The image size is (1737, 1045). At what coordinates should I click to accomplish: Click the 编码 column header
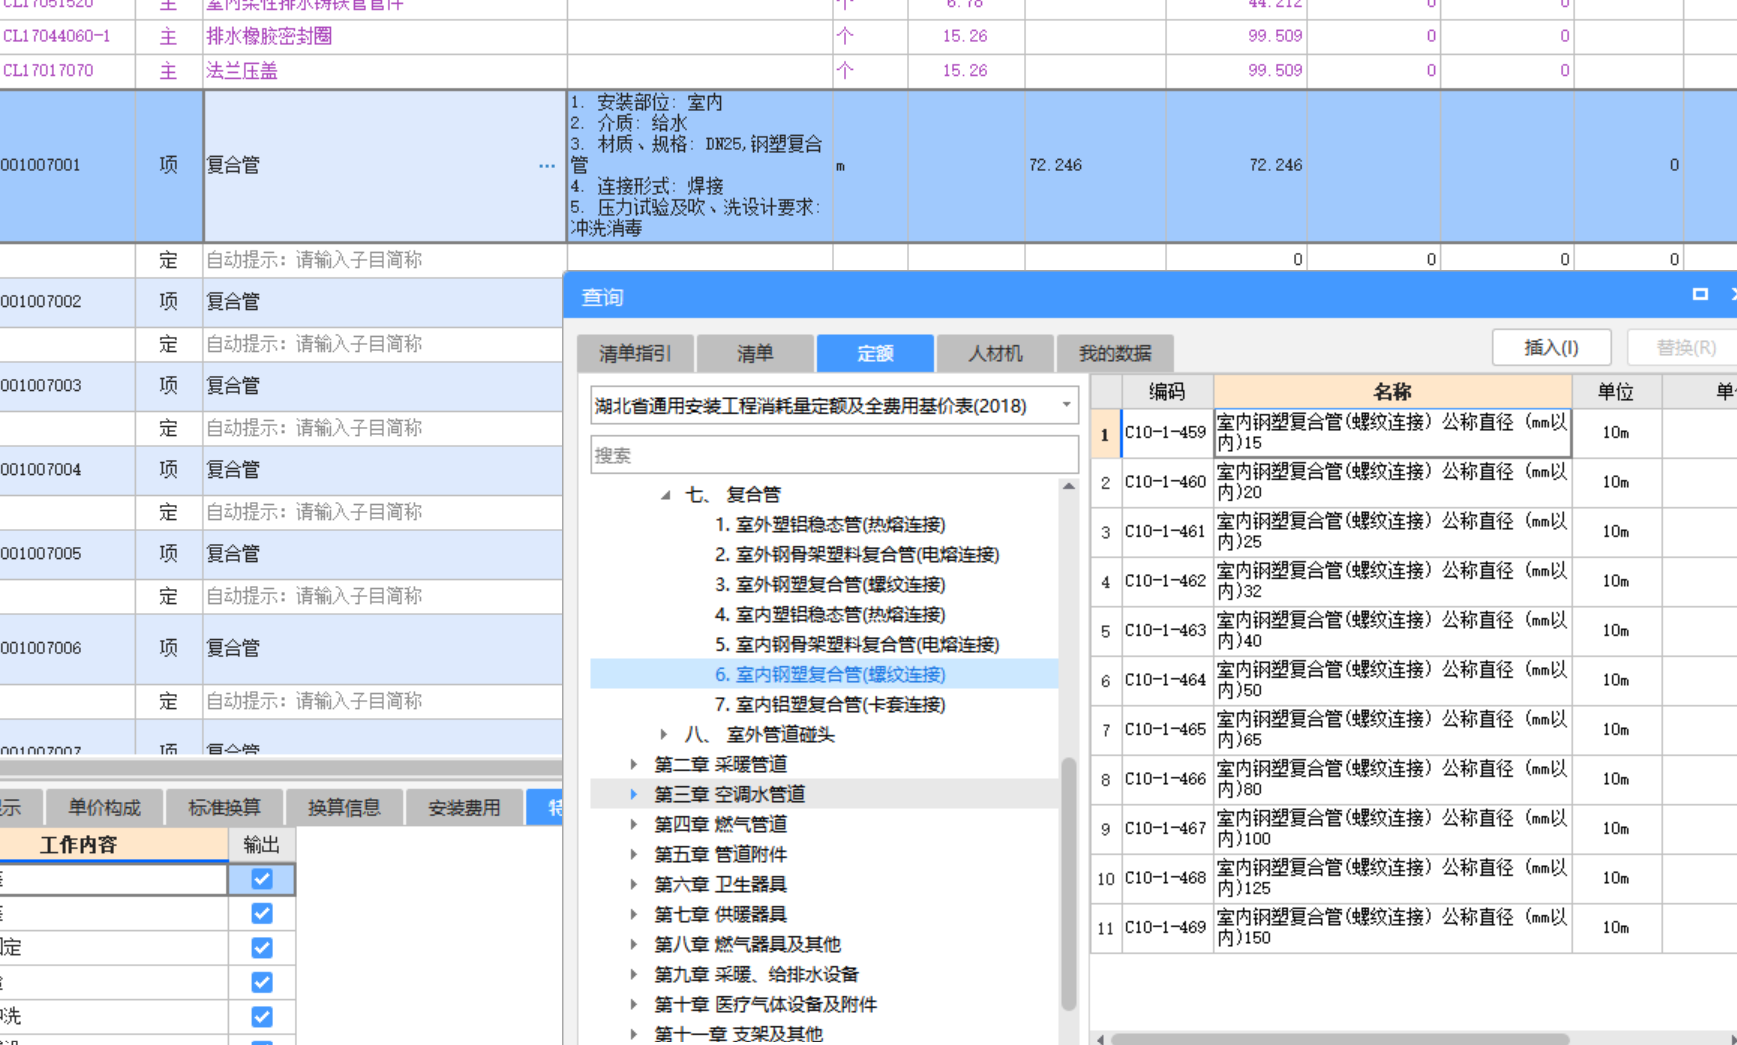click(x=1167, y=391)
